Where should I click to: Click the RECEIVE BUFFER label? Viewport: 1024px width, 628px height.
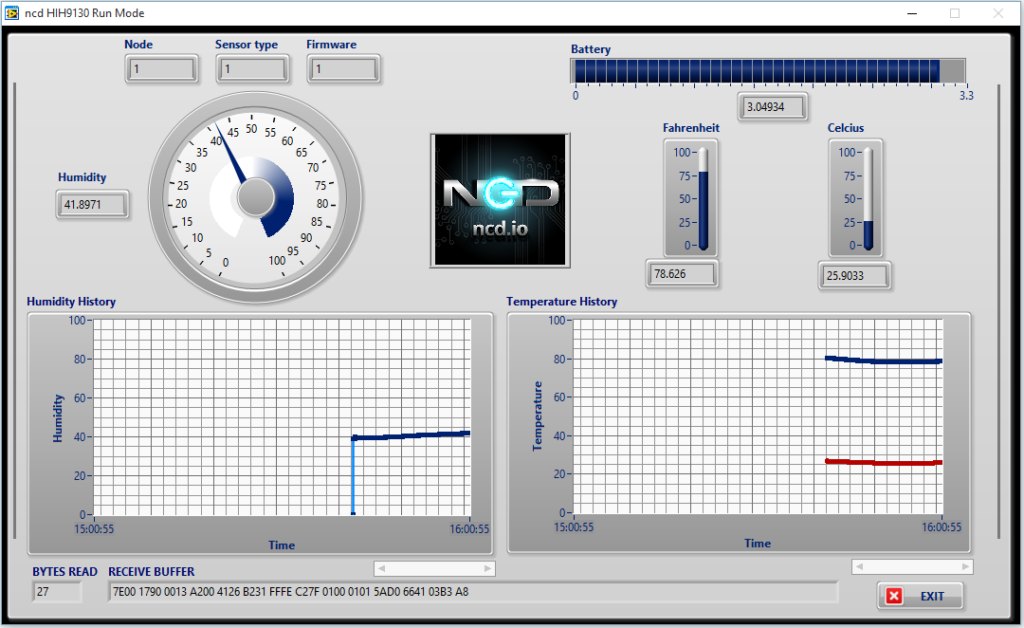coord(152,571)
